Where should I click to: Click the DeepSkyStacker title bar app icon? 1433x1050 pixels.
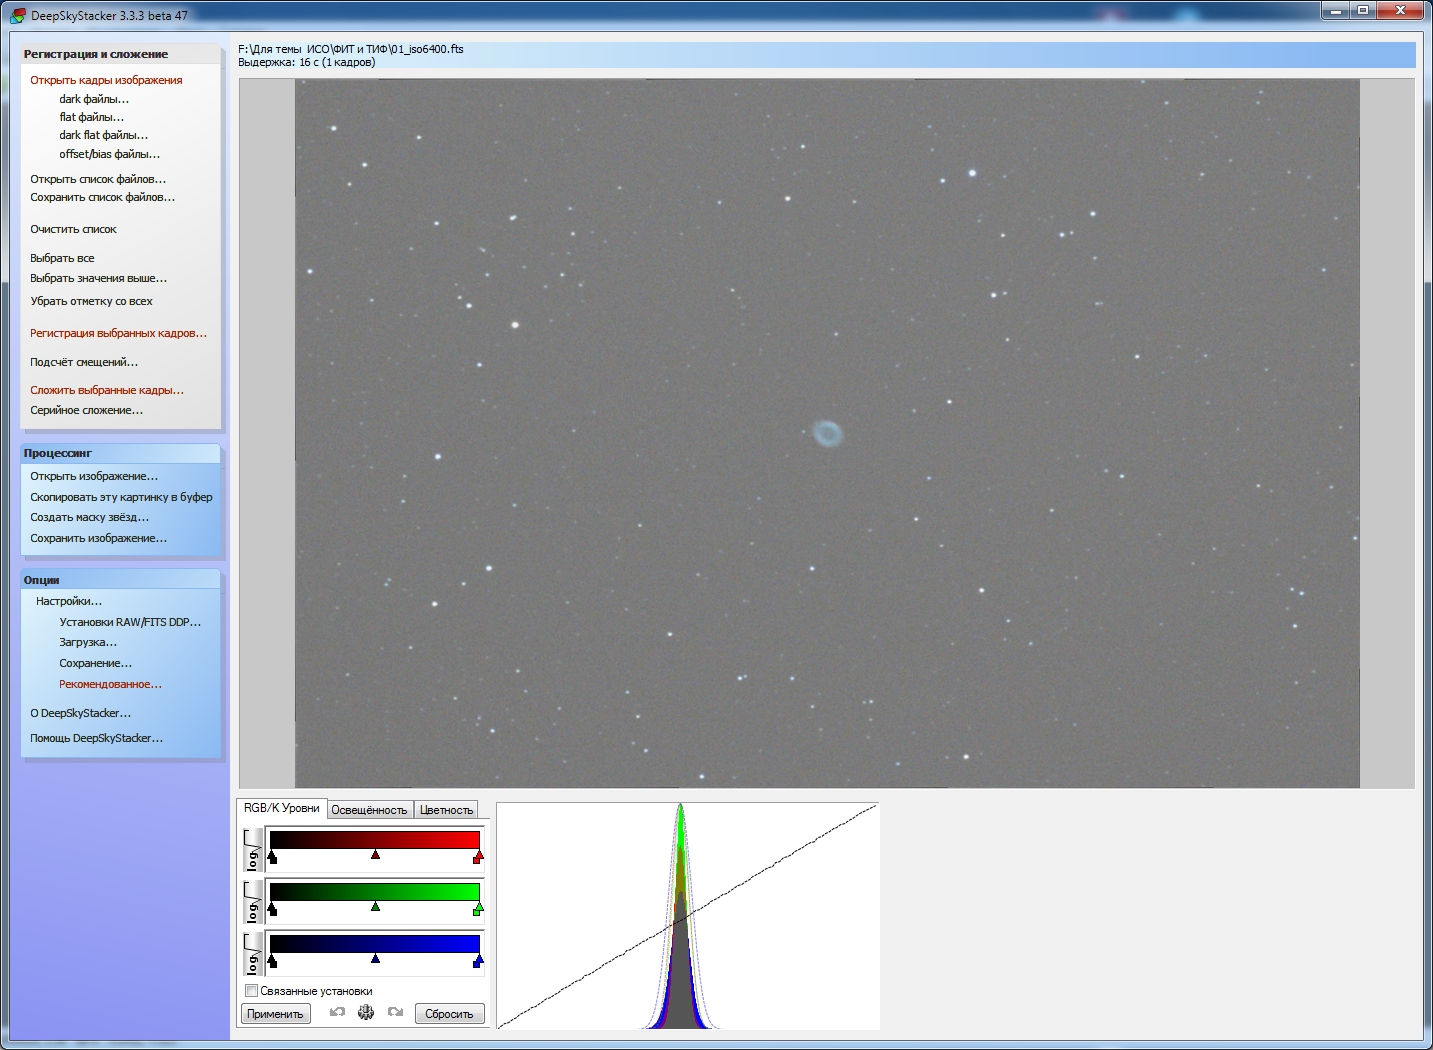tap(17, 15)
